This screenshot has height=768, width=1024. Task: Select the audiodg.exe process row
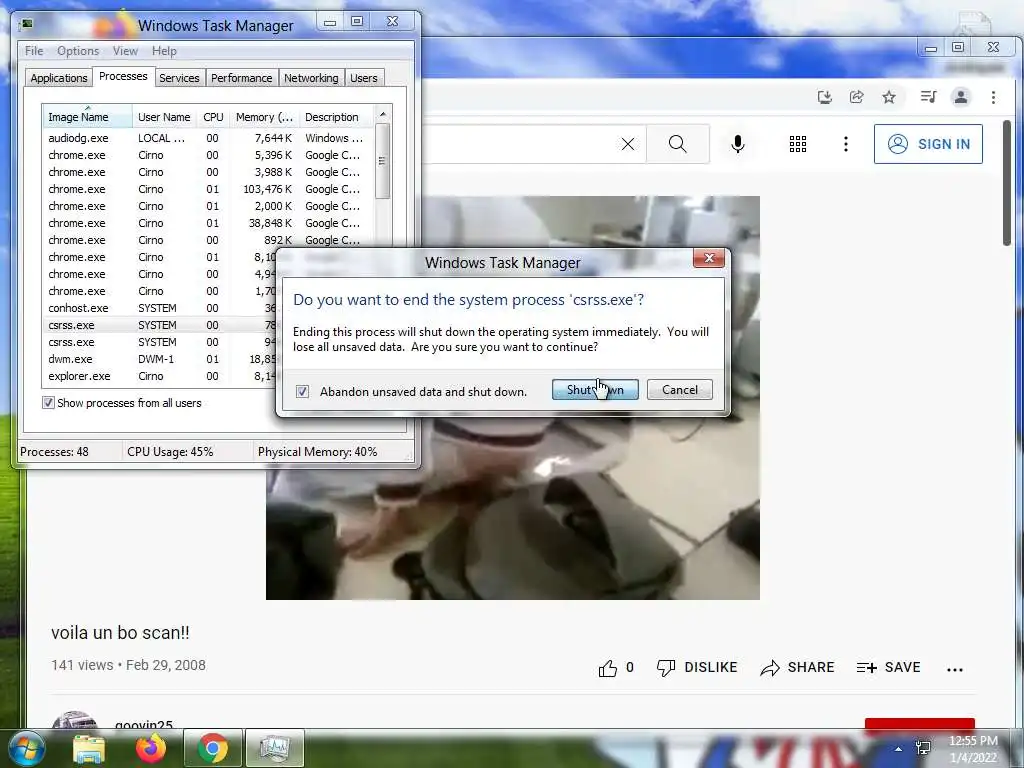(208, 138)
